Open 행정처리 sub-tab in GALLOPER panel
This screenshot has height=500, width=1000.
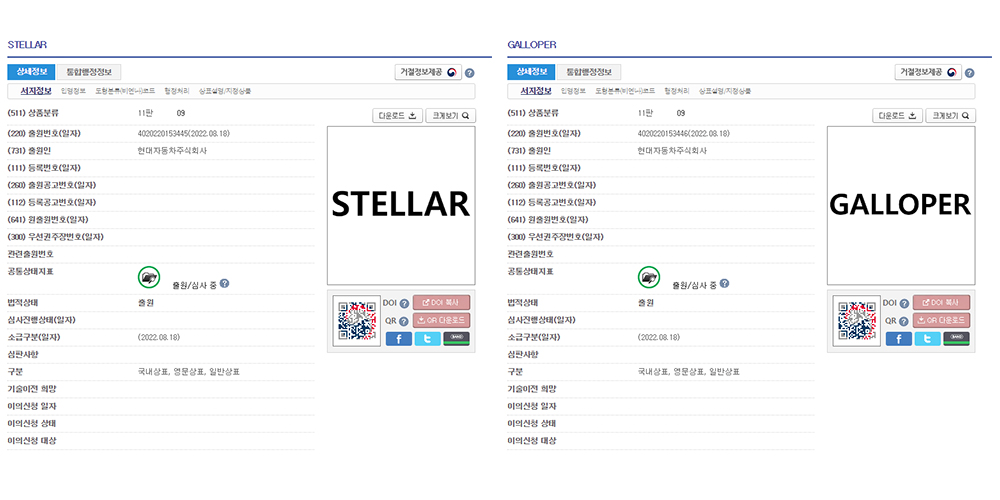(677, 91)
